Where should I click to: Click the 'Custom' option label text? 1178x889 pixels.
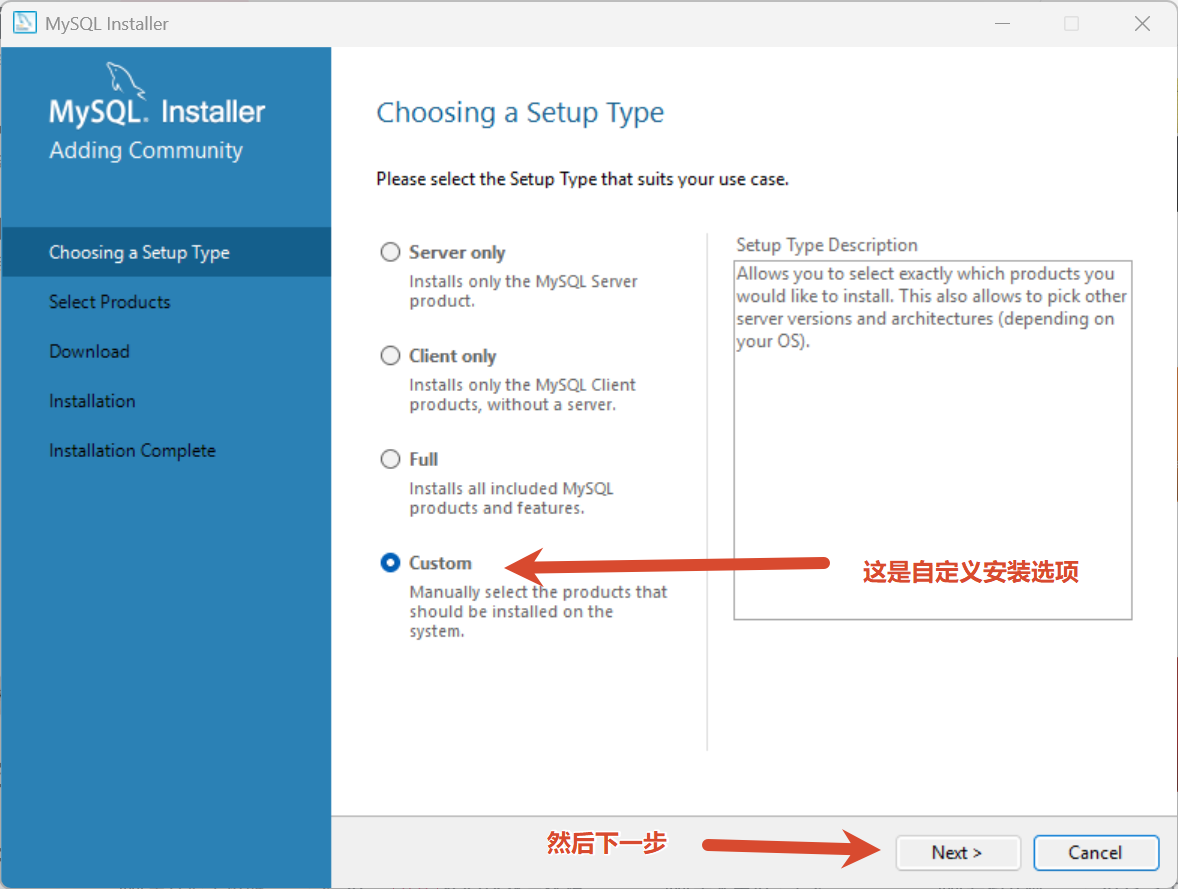pos(440,563)
